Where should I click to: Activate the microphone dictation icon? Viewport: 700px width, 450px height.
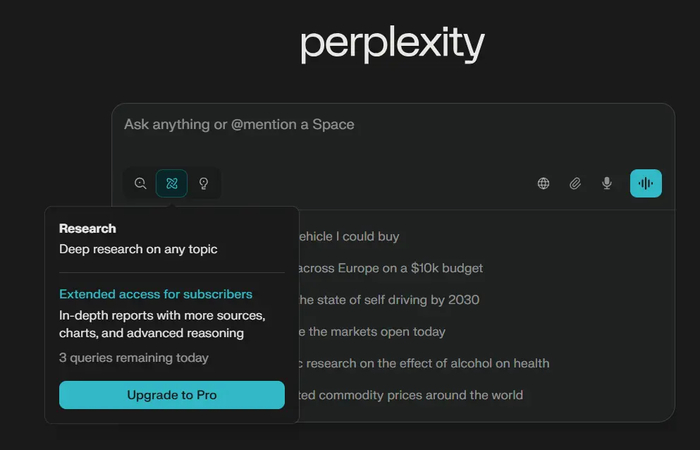[x=606, y=183]
